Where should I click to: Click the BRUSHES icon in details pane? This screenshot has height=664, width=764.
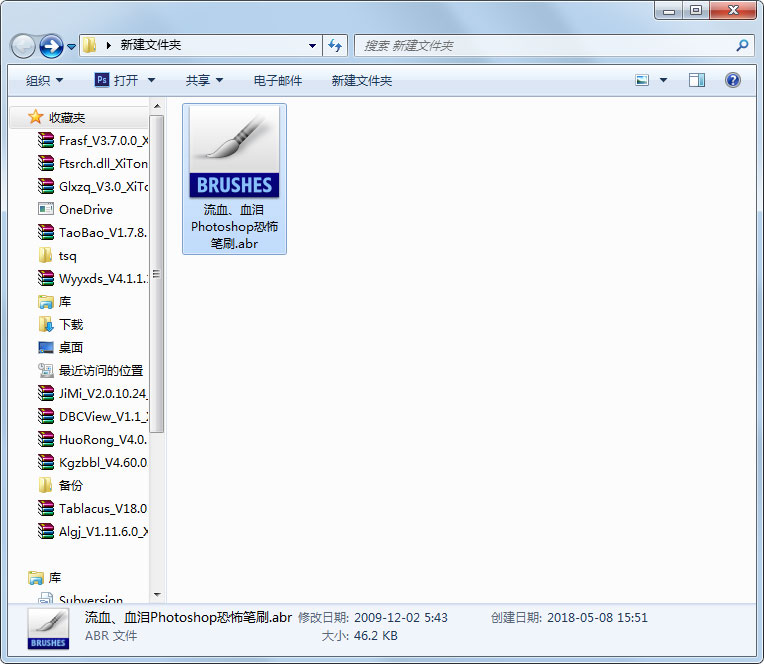coord(48,629)
